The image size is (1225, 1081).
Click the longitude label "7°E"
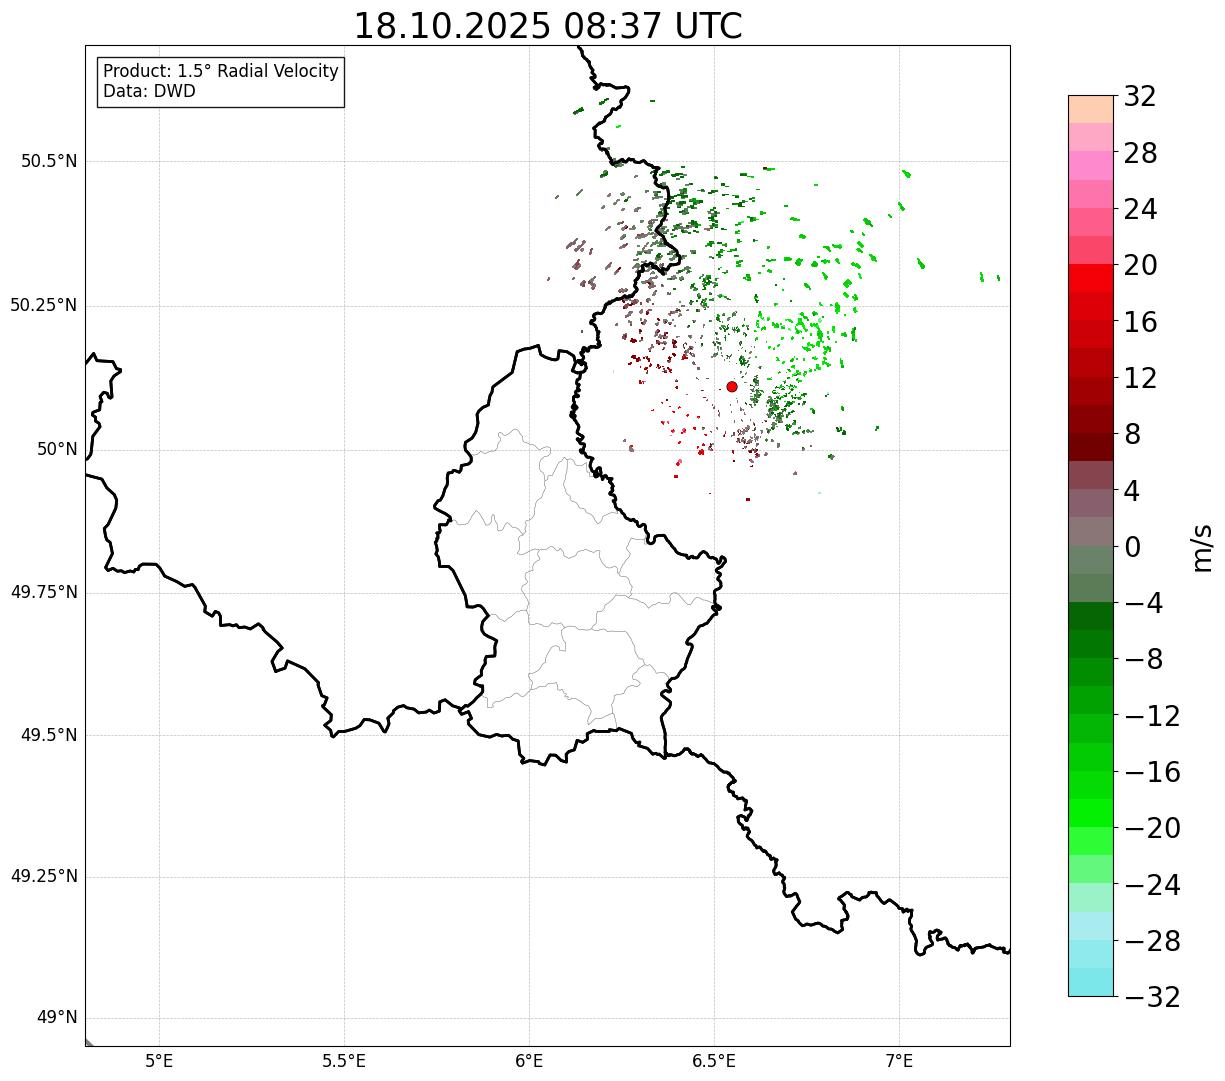tap(899, 1061)
